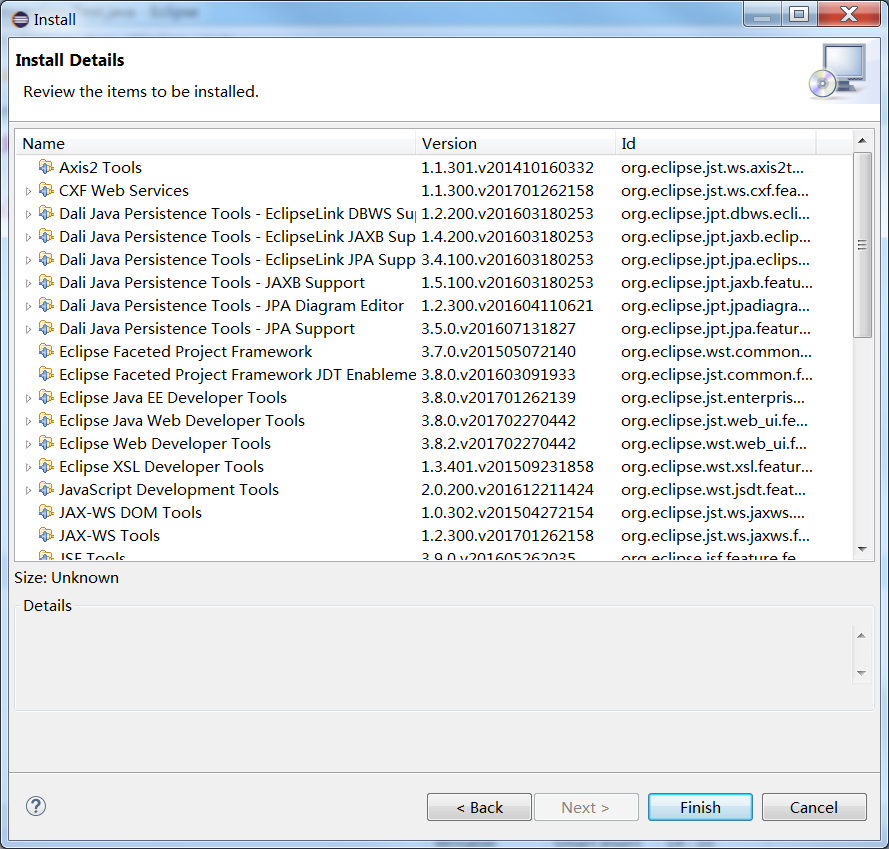The height and width of the screenshot is (849, 889).
Task: Expand Eclipse XSL Developer Tools node
Action: coord(28,467)
